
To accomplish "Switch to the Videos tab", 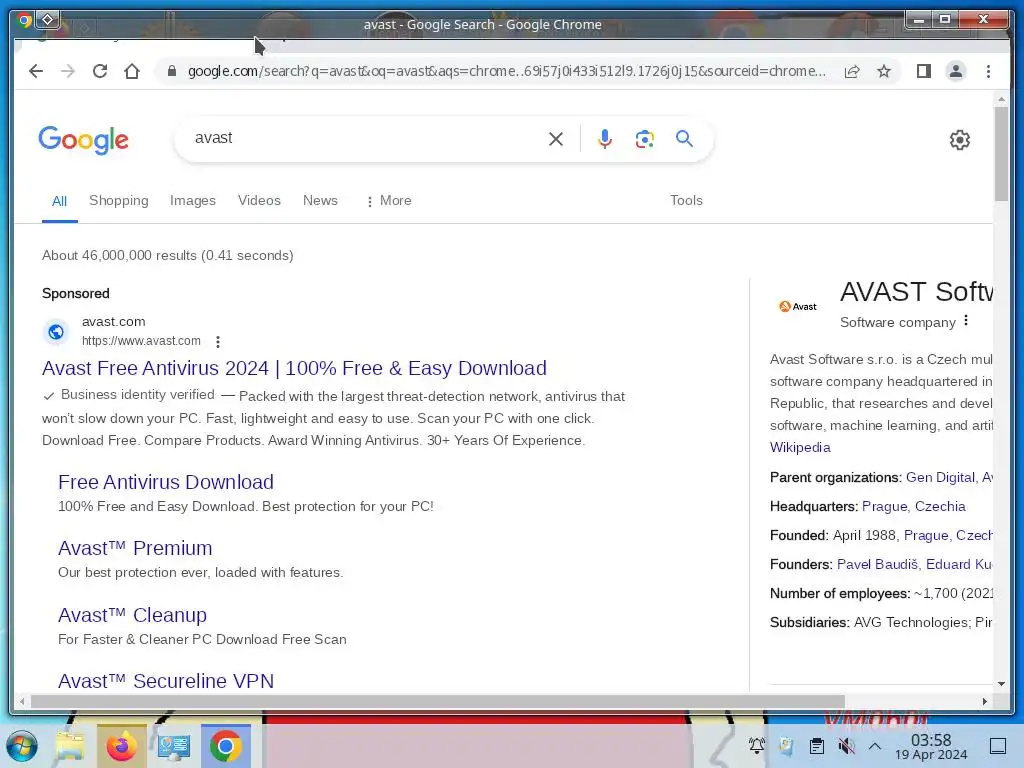I will [x=259, y=200].
